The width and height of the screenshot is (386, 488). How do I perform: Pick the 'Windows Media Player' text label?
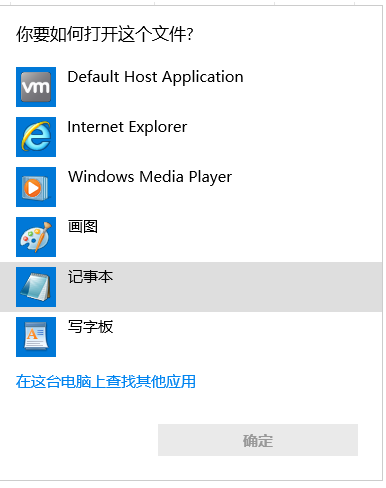150,177
